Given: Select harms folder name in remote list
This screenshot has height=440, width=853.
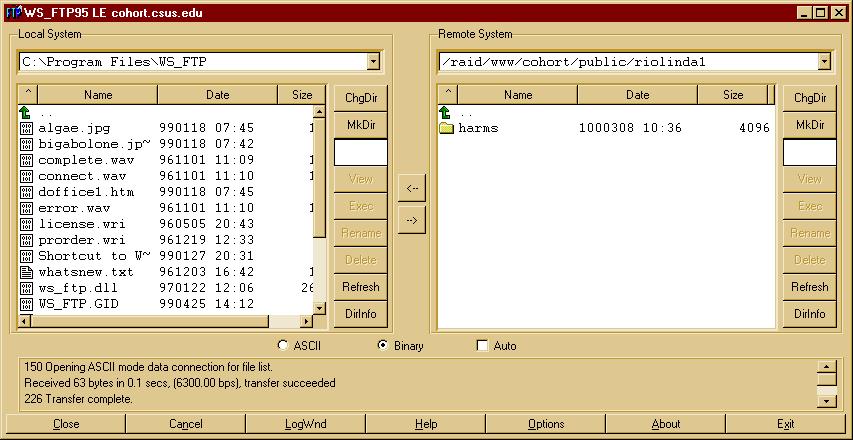Looking at the screenshot, I should pos(478,128).
